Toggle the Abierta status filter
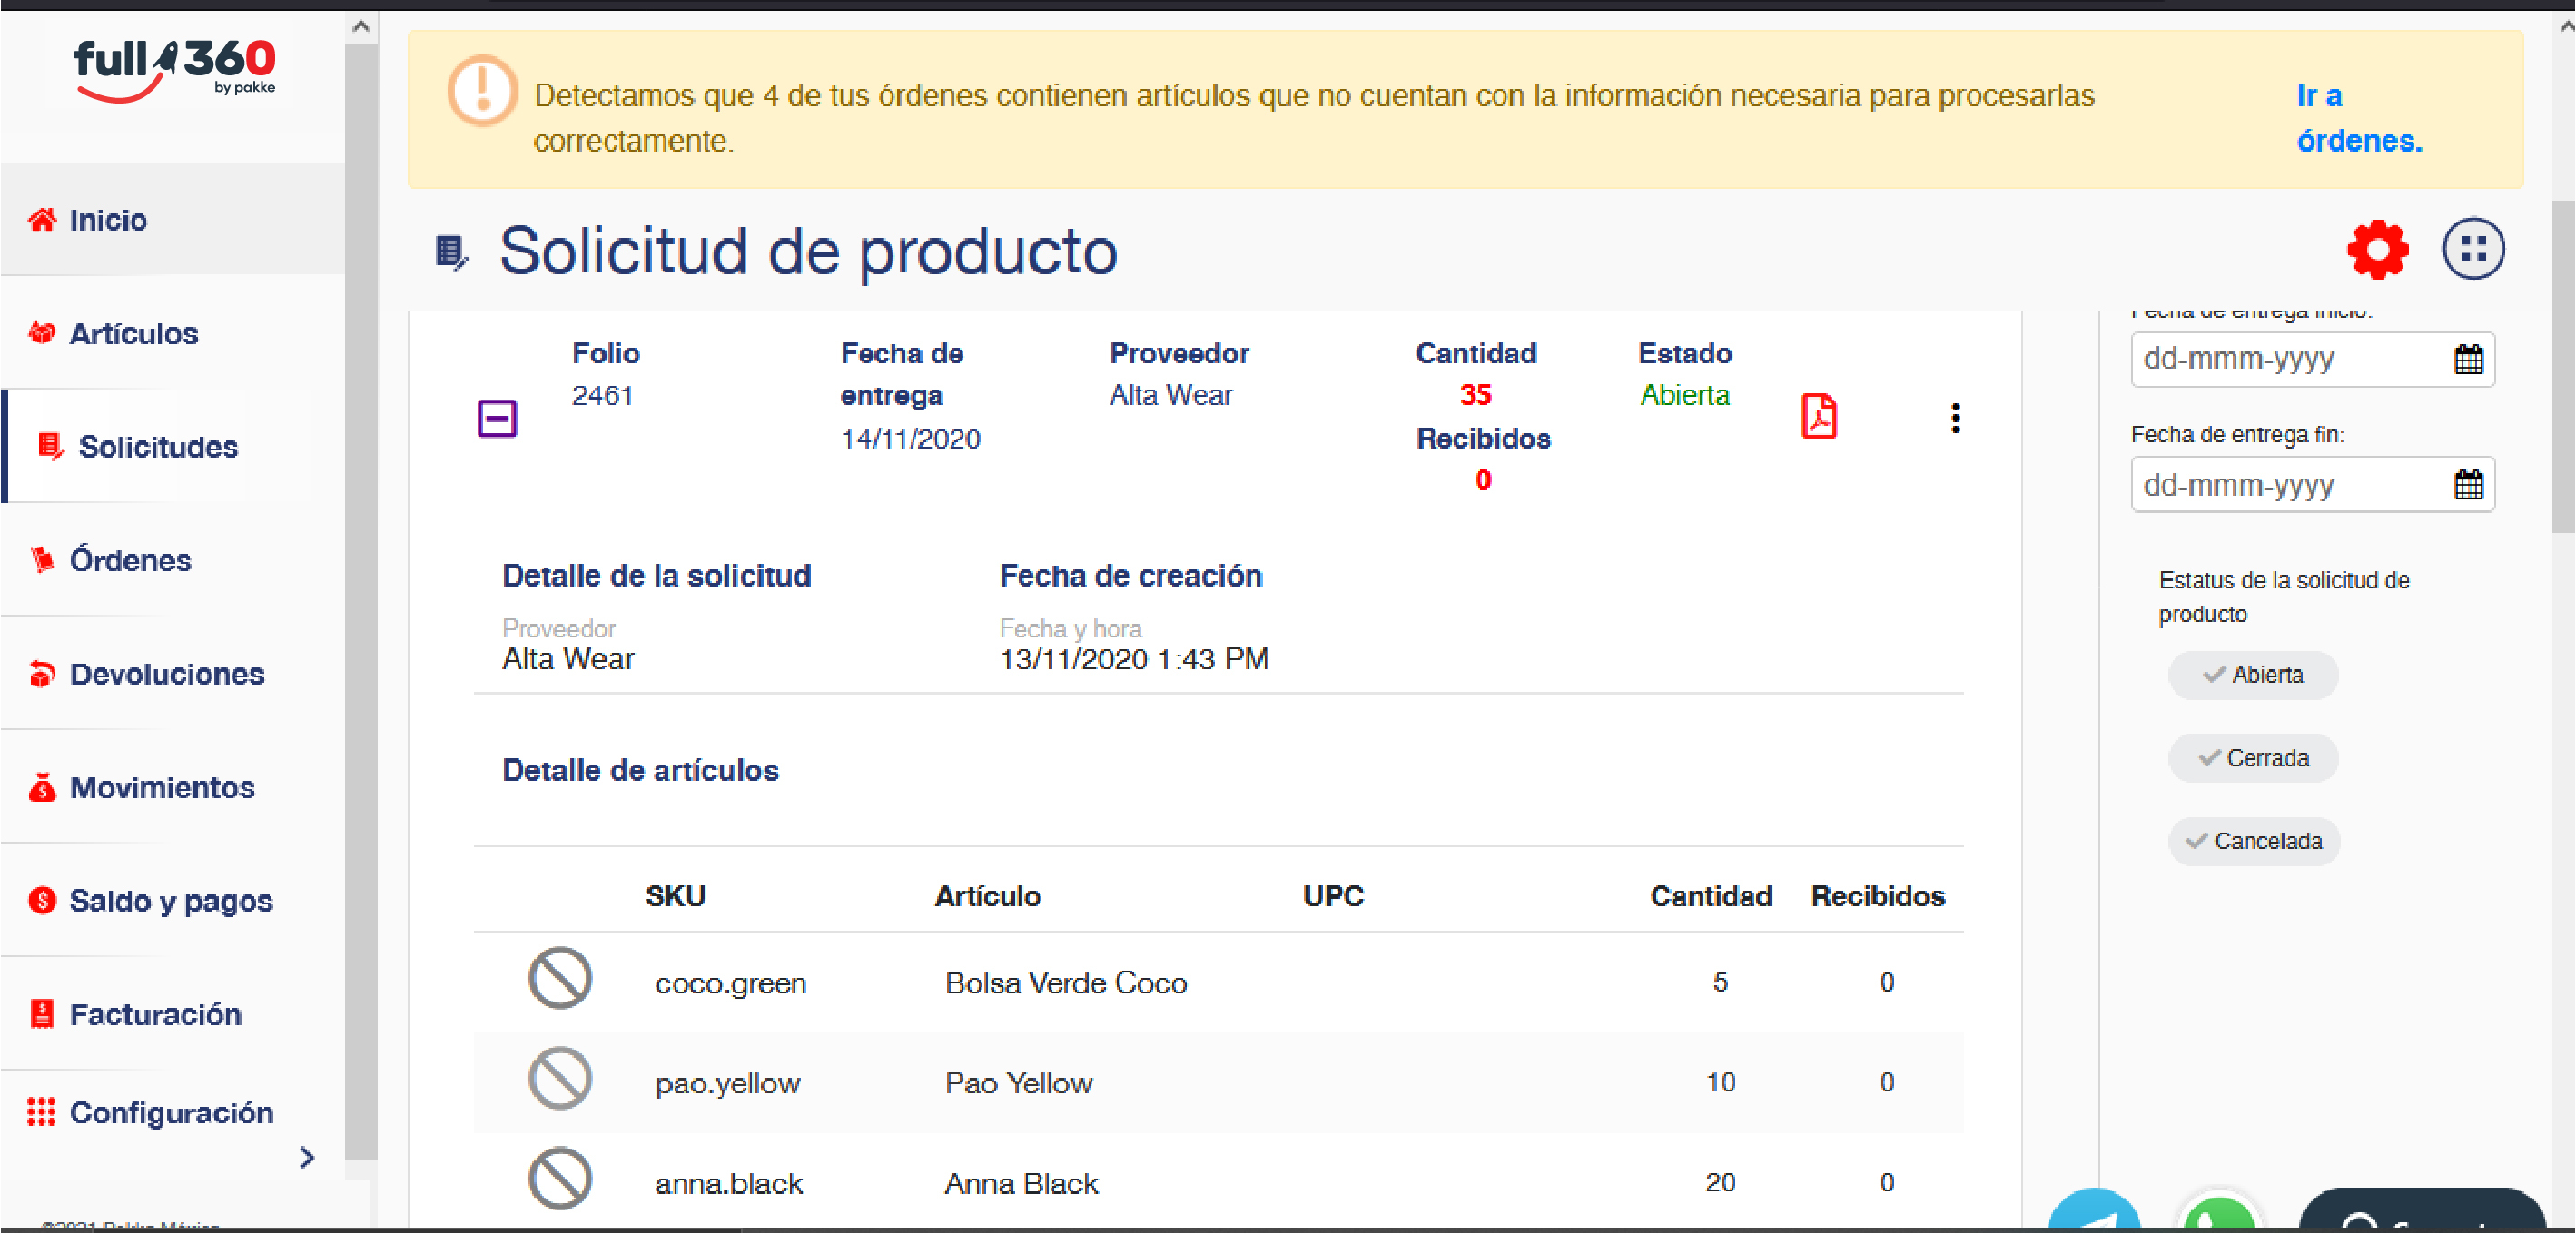 [2252, 675]
